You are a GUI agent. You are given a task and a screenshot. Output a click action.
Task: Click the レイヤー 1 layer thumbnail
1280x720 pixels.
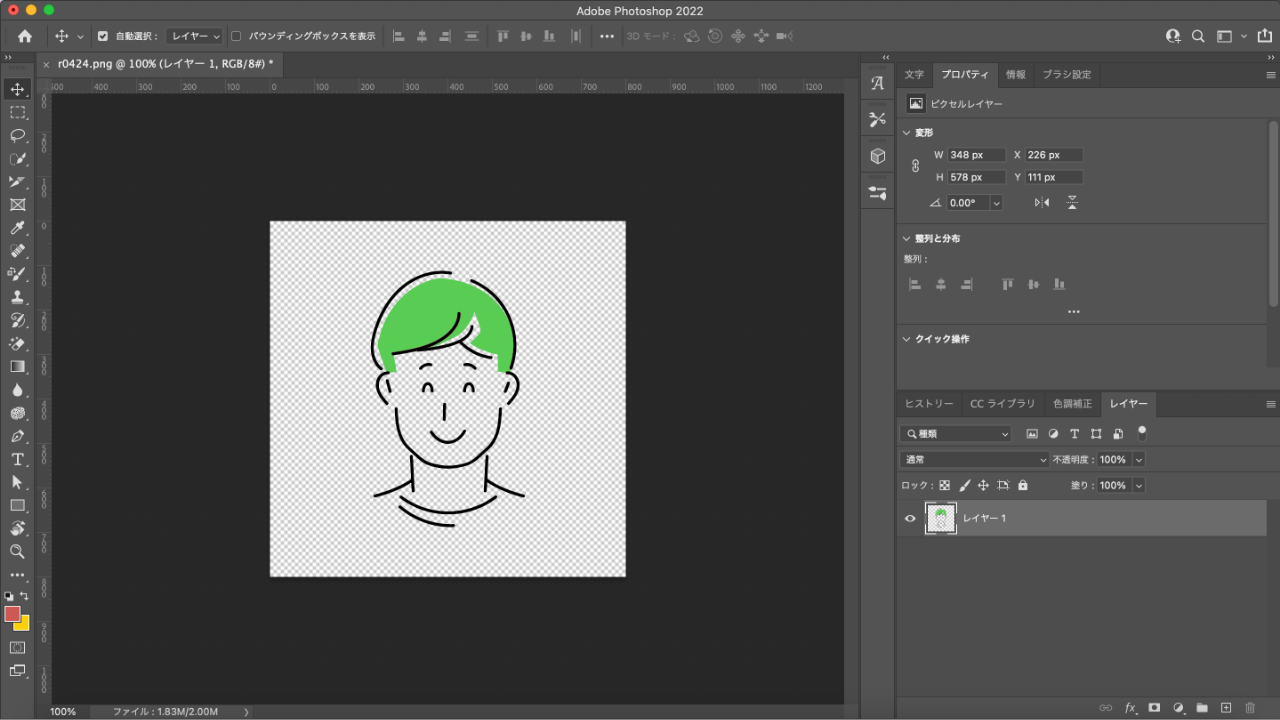click(941, 518)
